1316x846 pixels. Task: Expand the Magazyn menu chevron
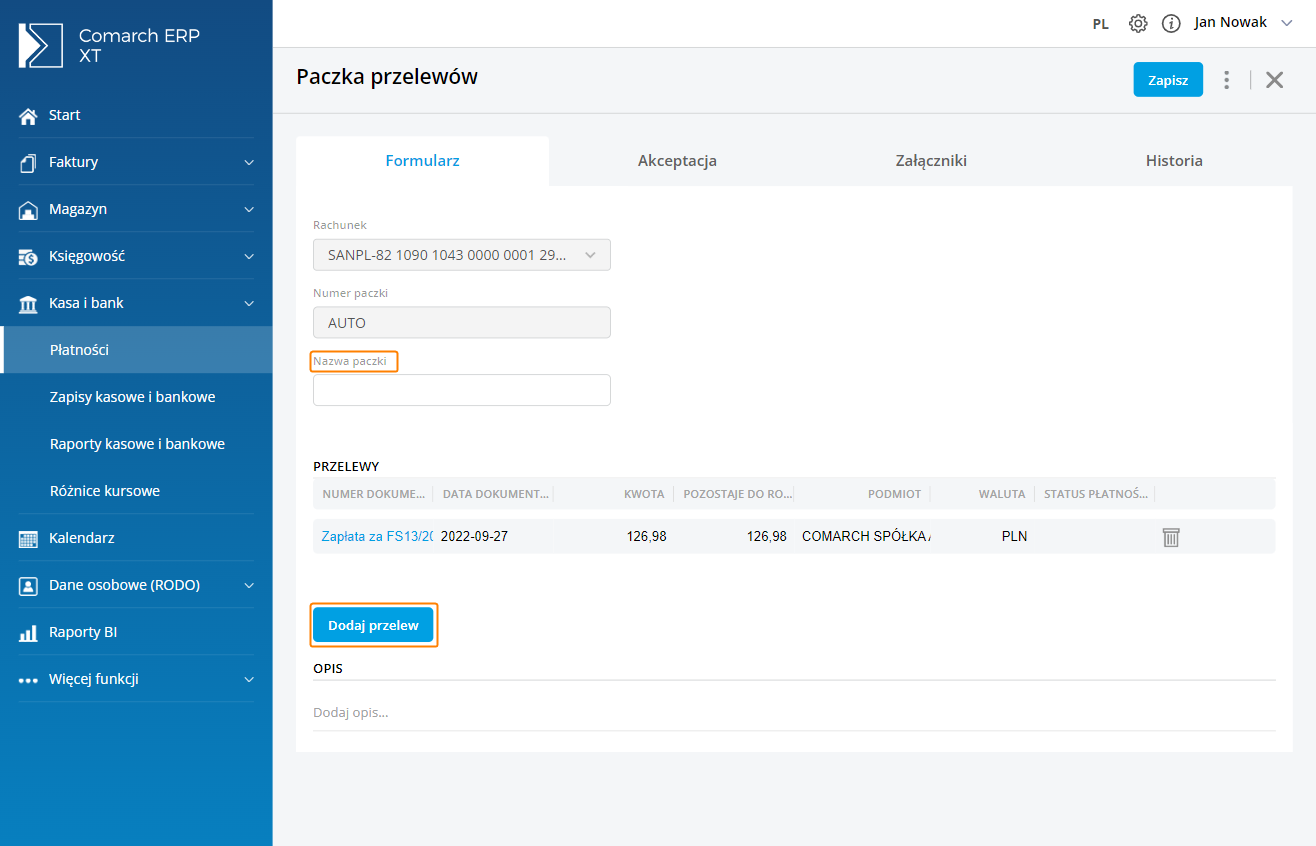(249, 210)
